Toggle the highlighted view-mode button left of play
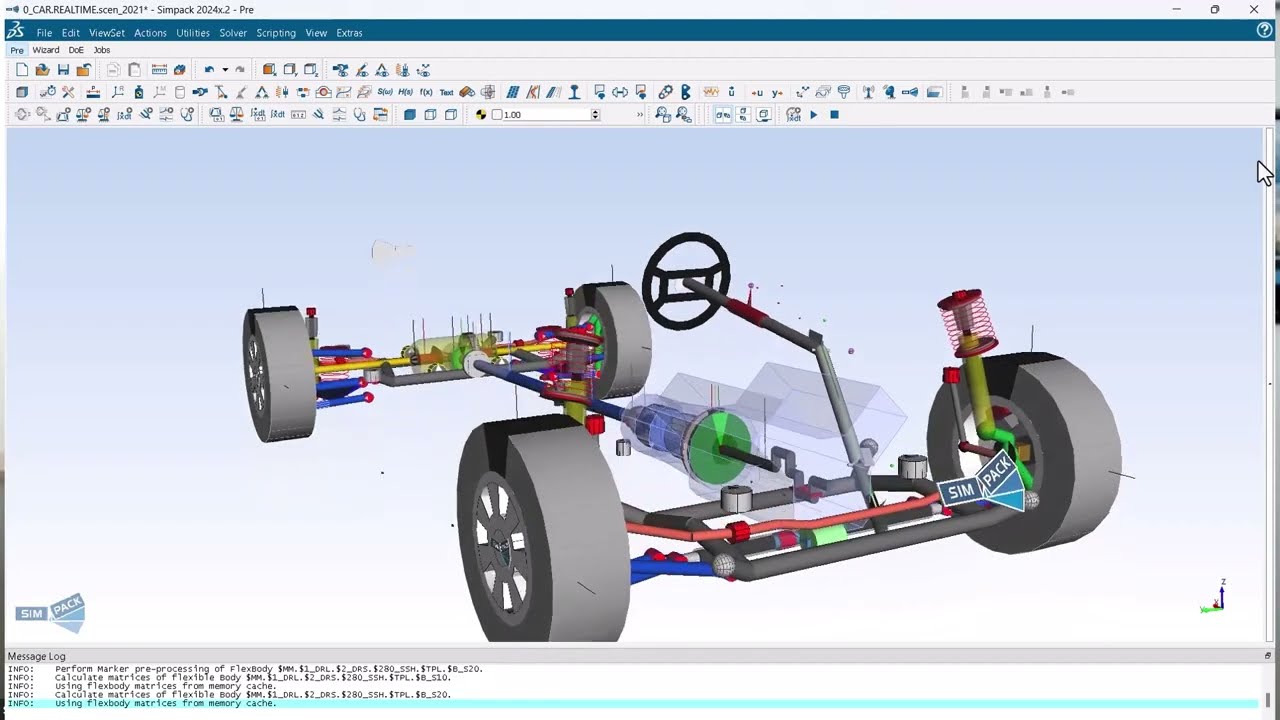This screenshot has height=720, width=1280. point(722,115)
